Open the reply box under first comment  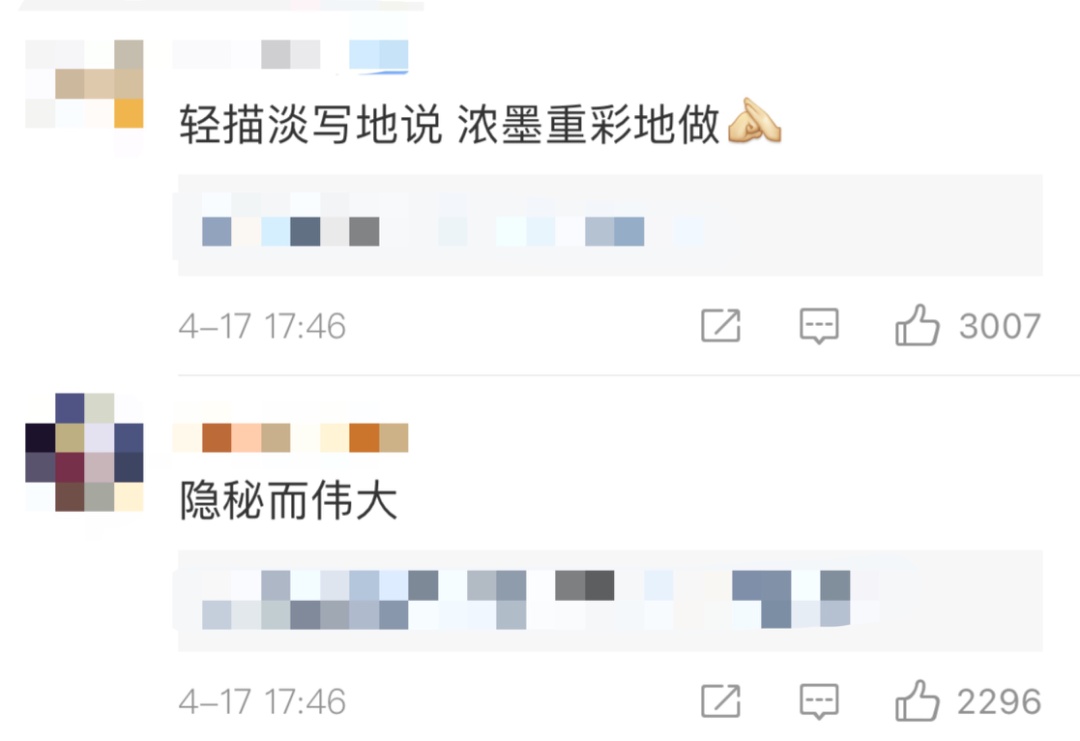pyautogui.click(x=610, y=225)
